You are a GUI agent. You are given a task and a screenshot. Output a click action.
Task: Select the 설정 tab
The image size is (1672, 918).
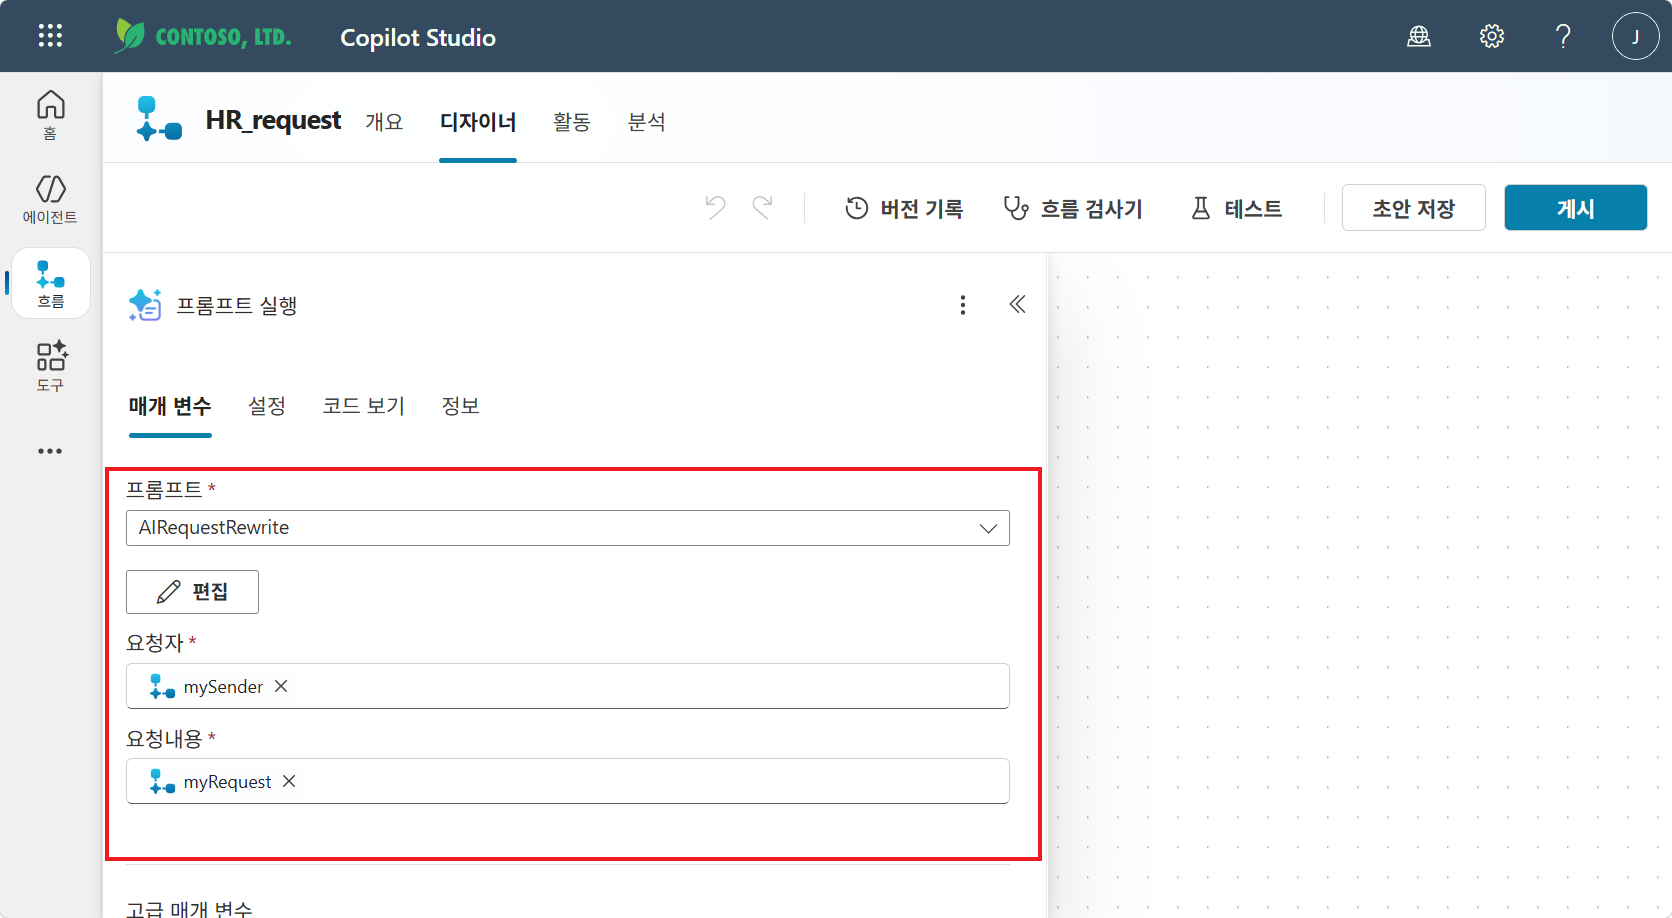tap(267, 406)
